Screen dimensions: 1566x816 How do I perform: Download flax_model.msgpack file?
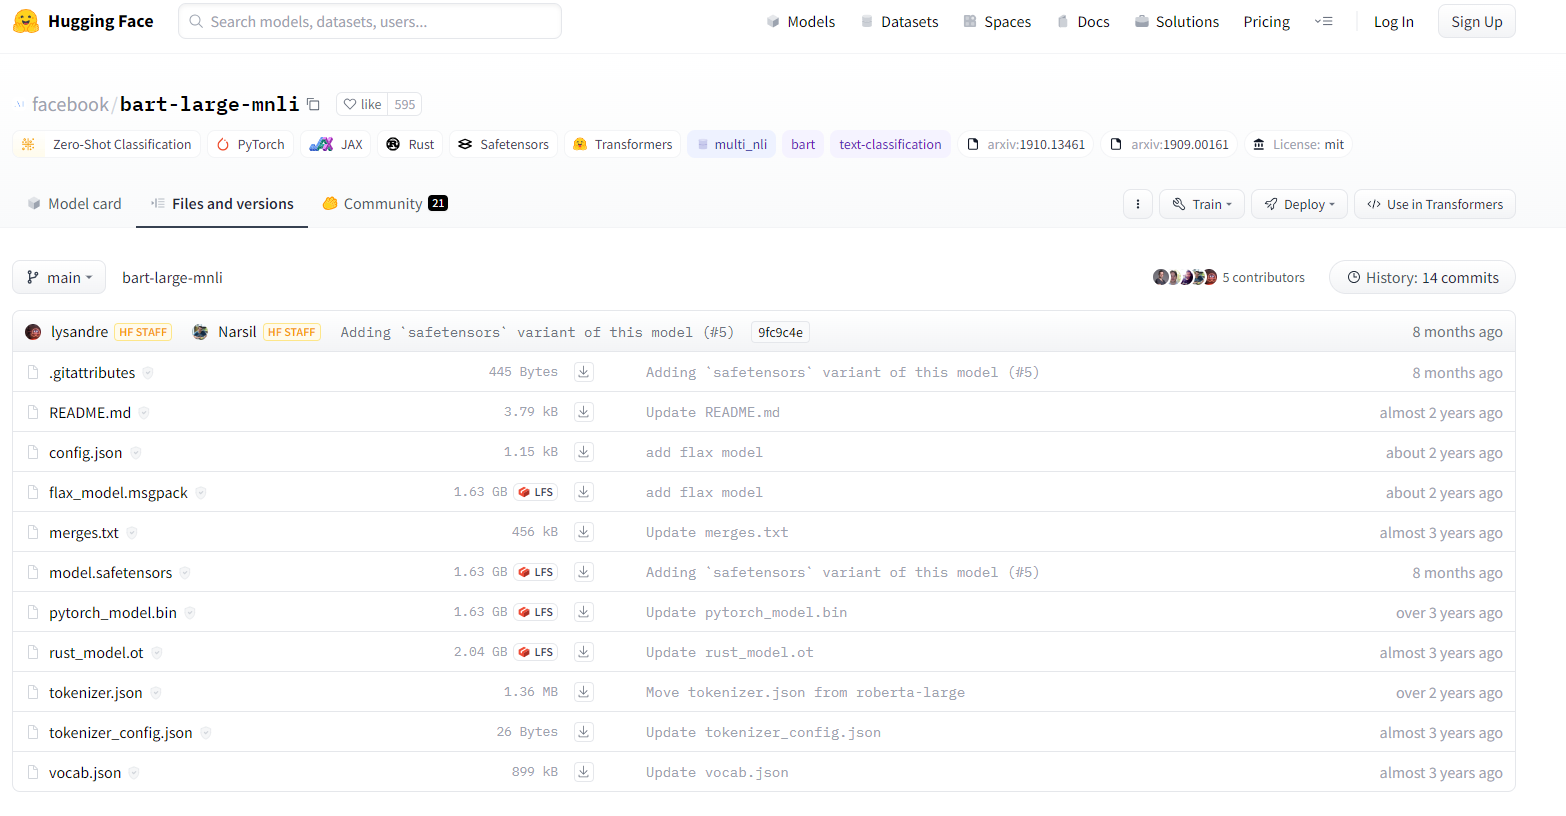click(584, 492)
